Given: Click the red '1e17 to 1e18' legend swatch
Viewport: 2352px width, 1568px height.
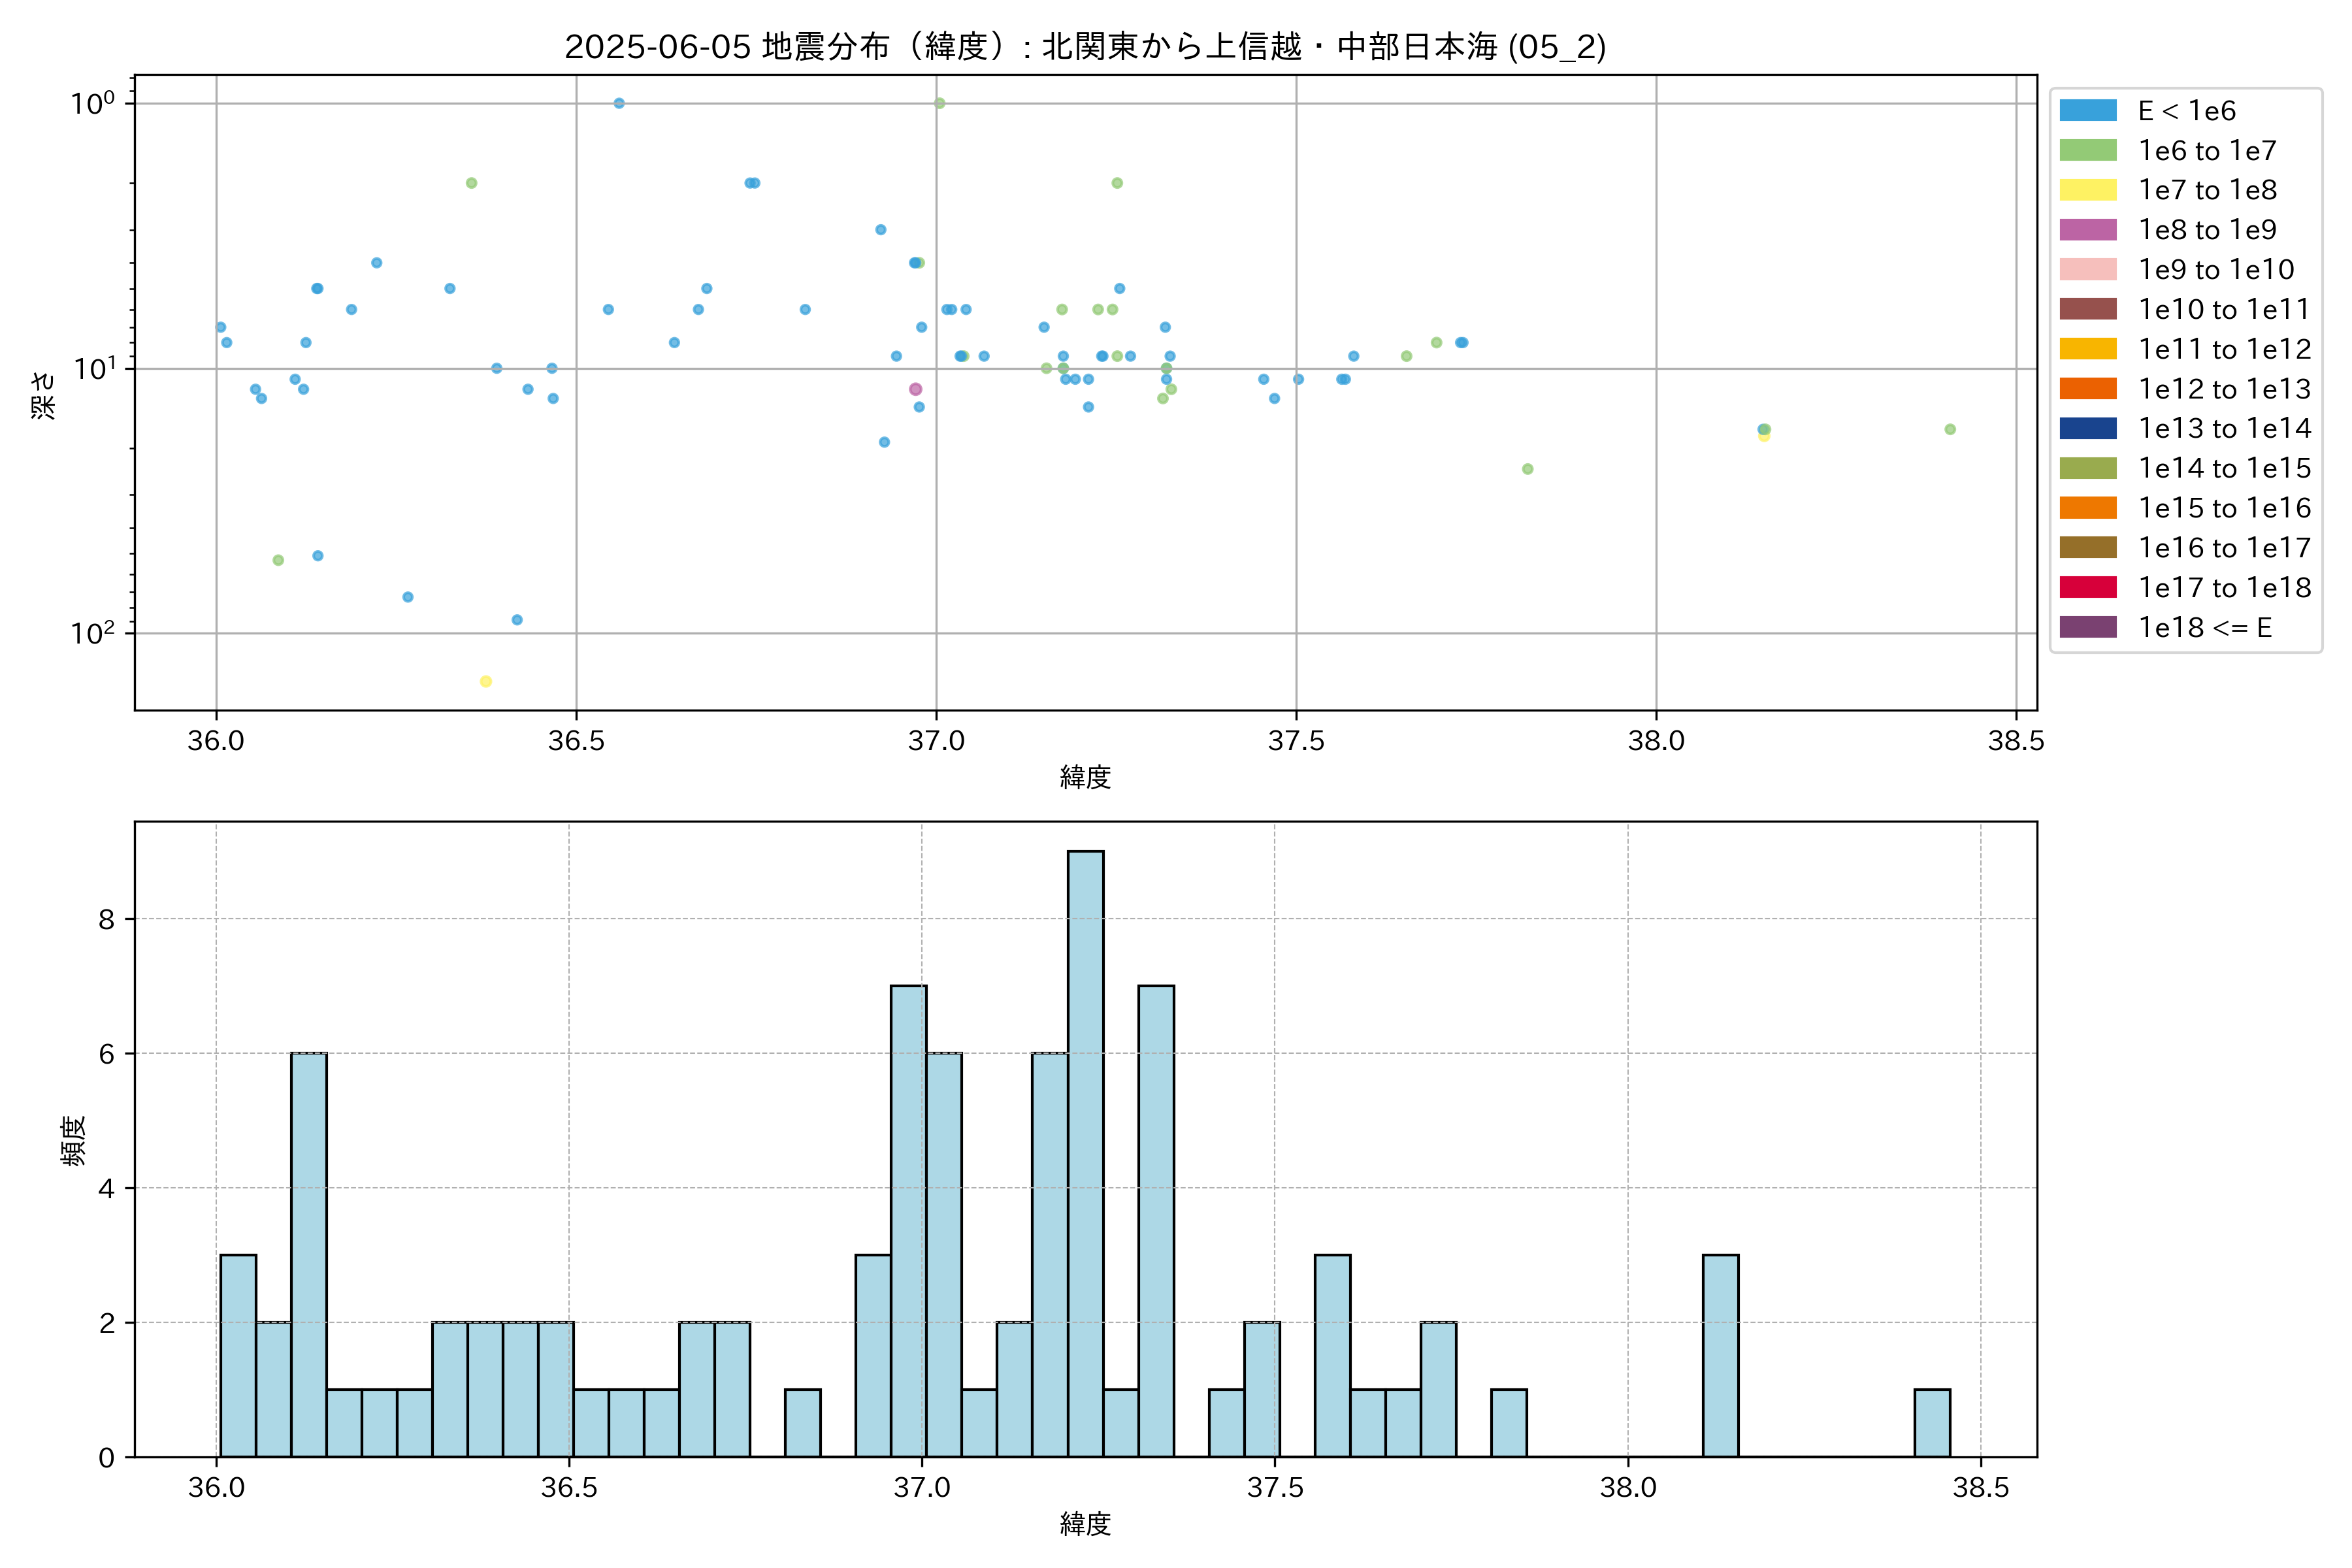Looking at the screenshot, I should tap(2088, 587).
